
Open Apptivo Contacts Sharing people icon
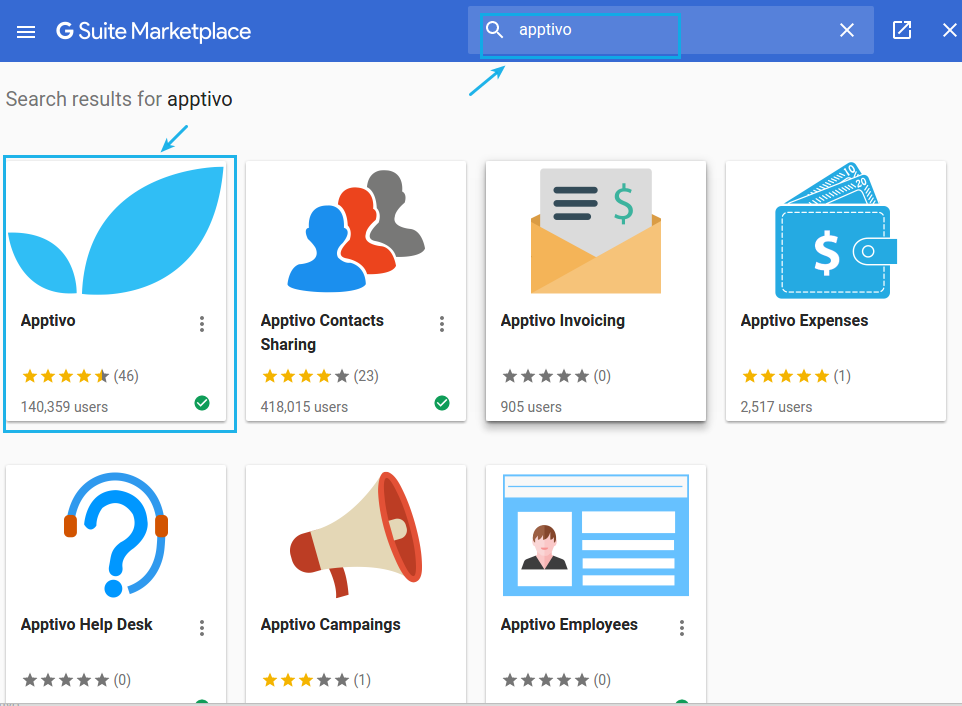coord(356,231)
